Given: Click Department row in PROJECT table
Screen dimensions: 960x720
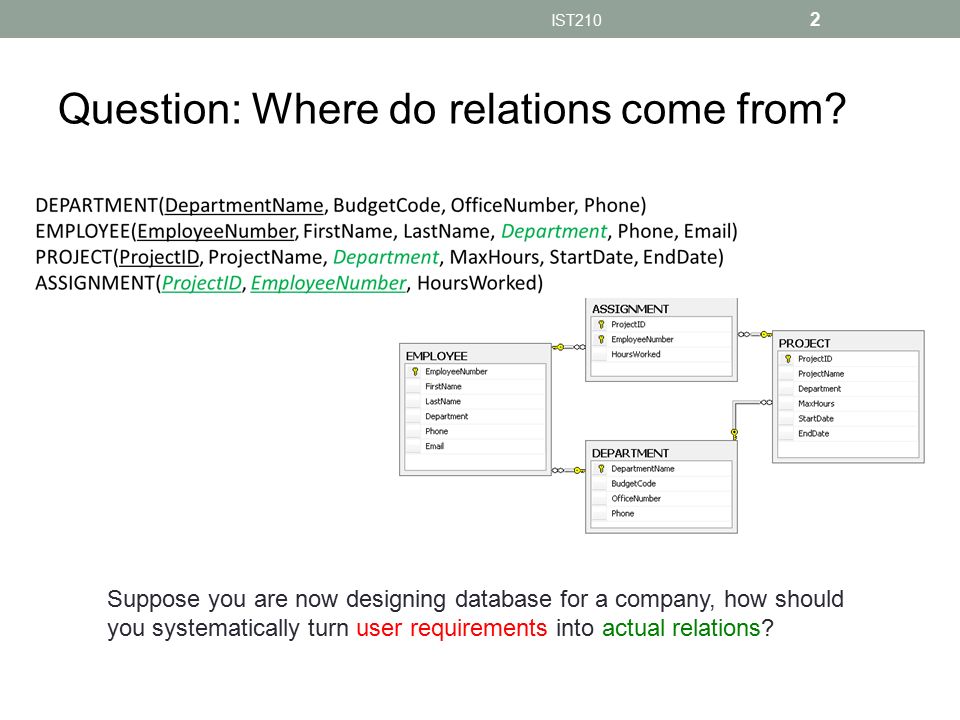Looking at the screenshot, I should point(848,389).
